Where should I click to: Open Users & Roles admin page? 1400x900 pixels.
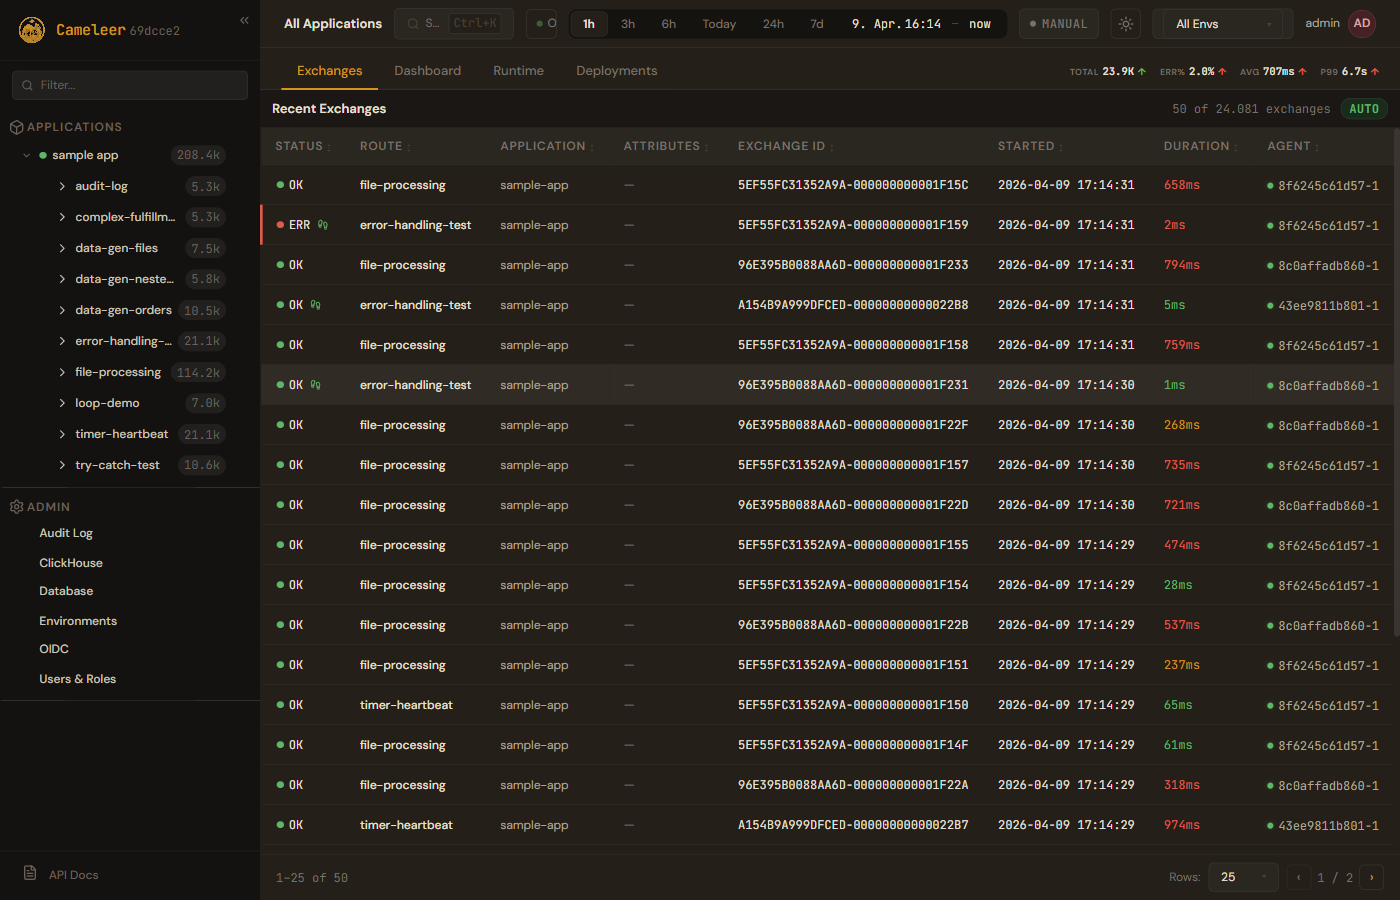coord(77,679)
